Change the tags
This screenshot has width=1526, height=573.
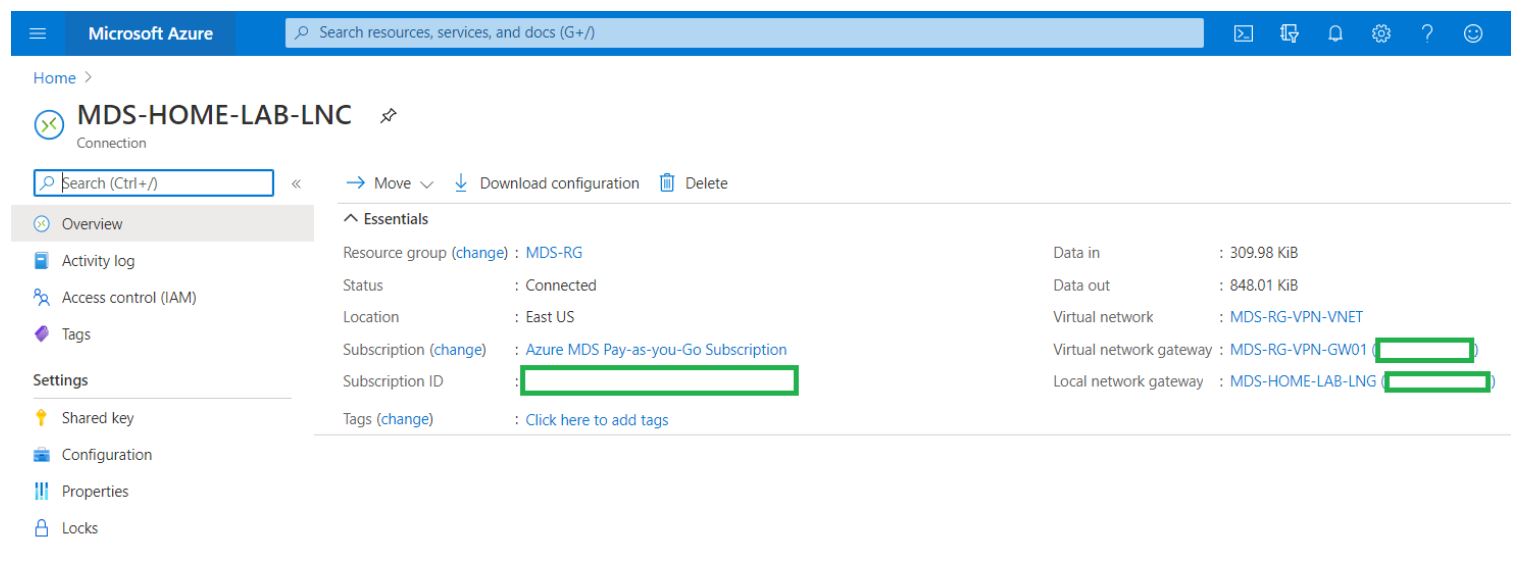click(x=405, y=420)
